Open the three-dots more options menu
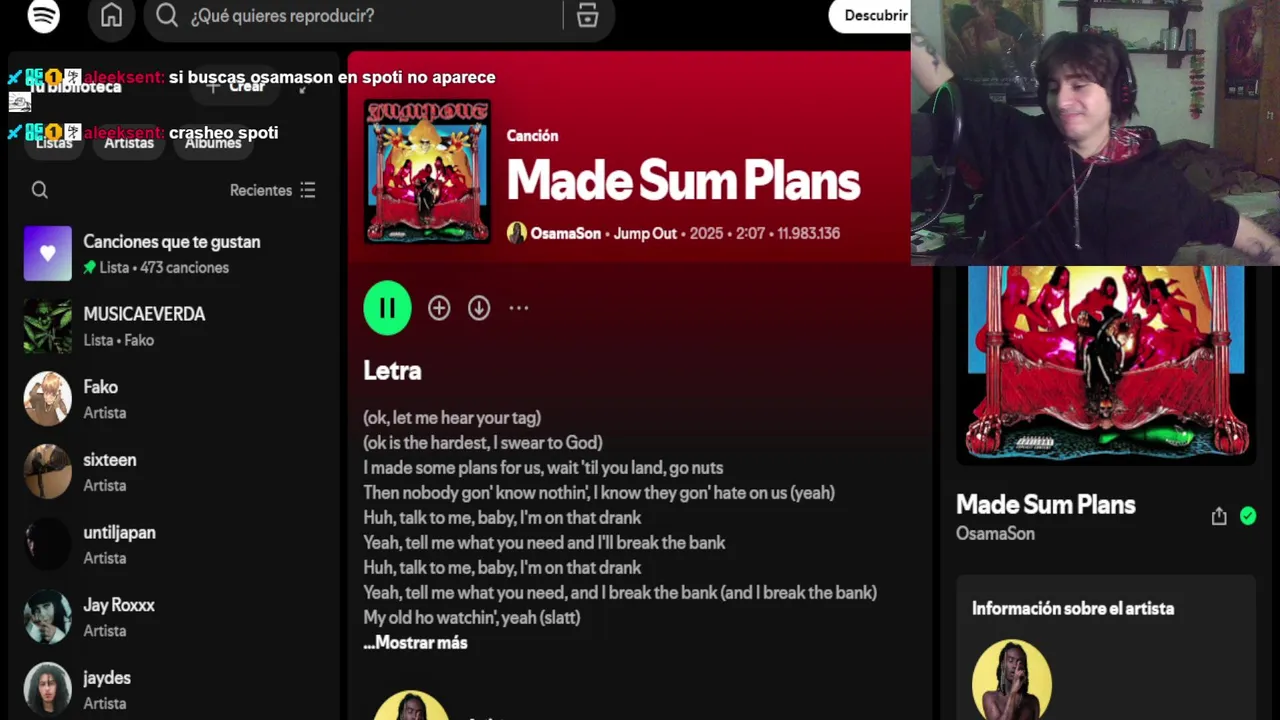The height and width of the screenshot is (720, 1280). tap(518, 308)
